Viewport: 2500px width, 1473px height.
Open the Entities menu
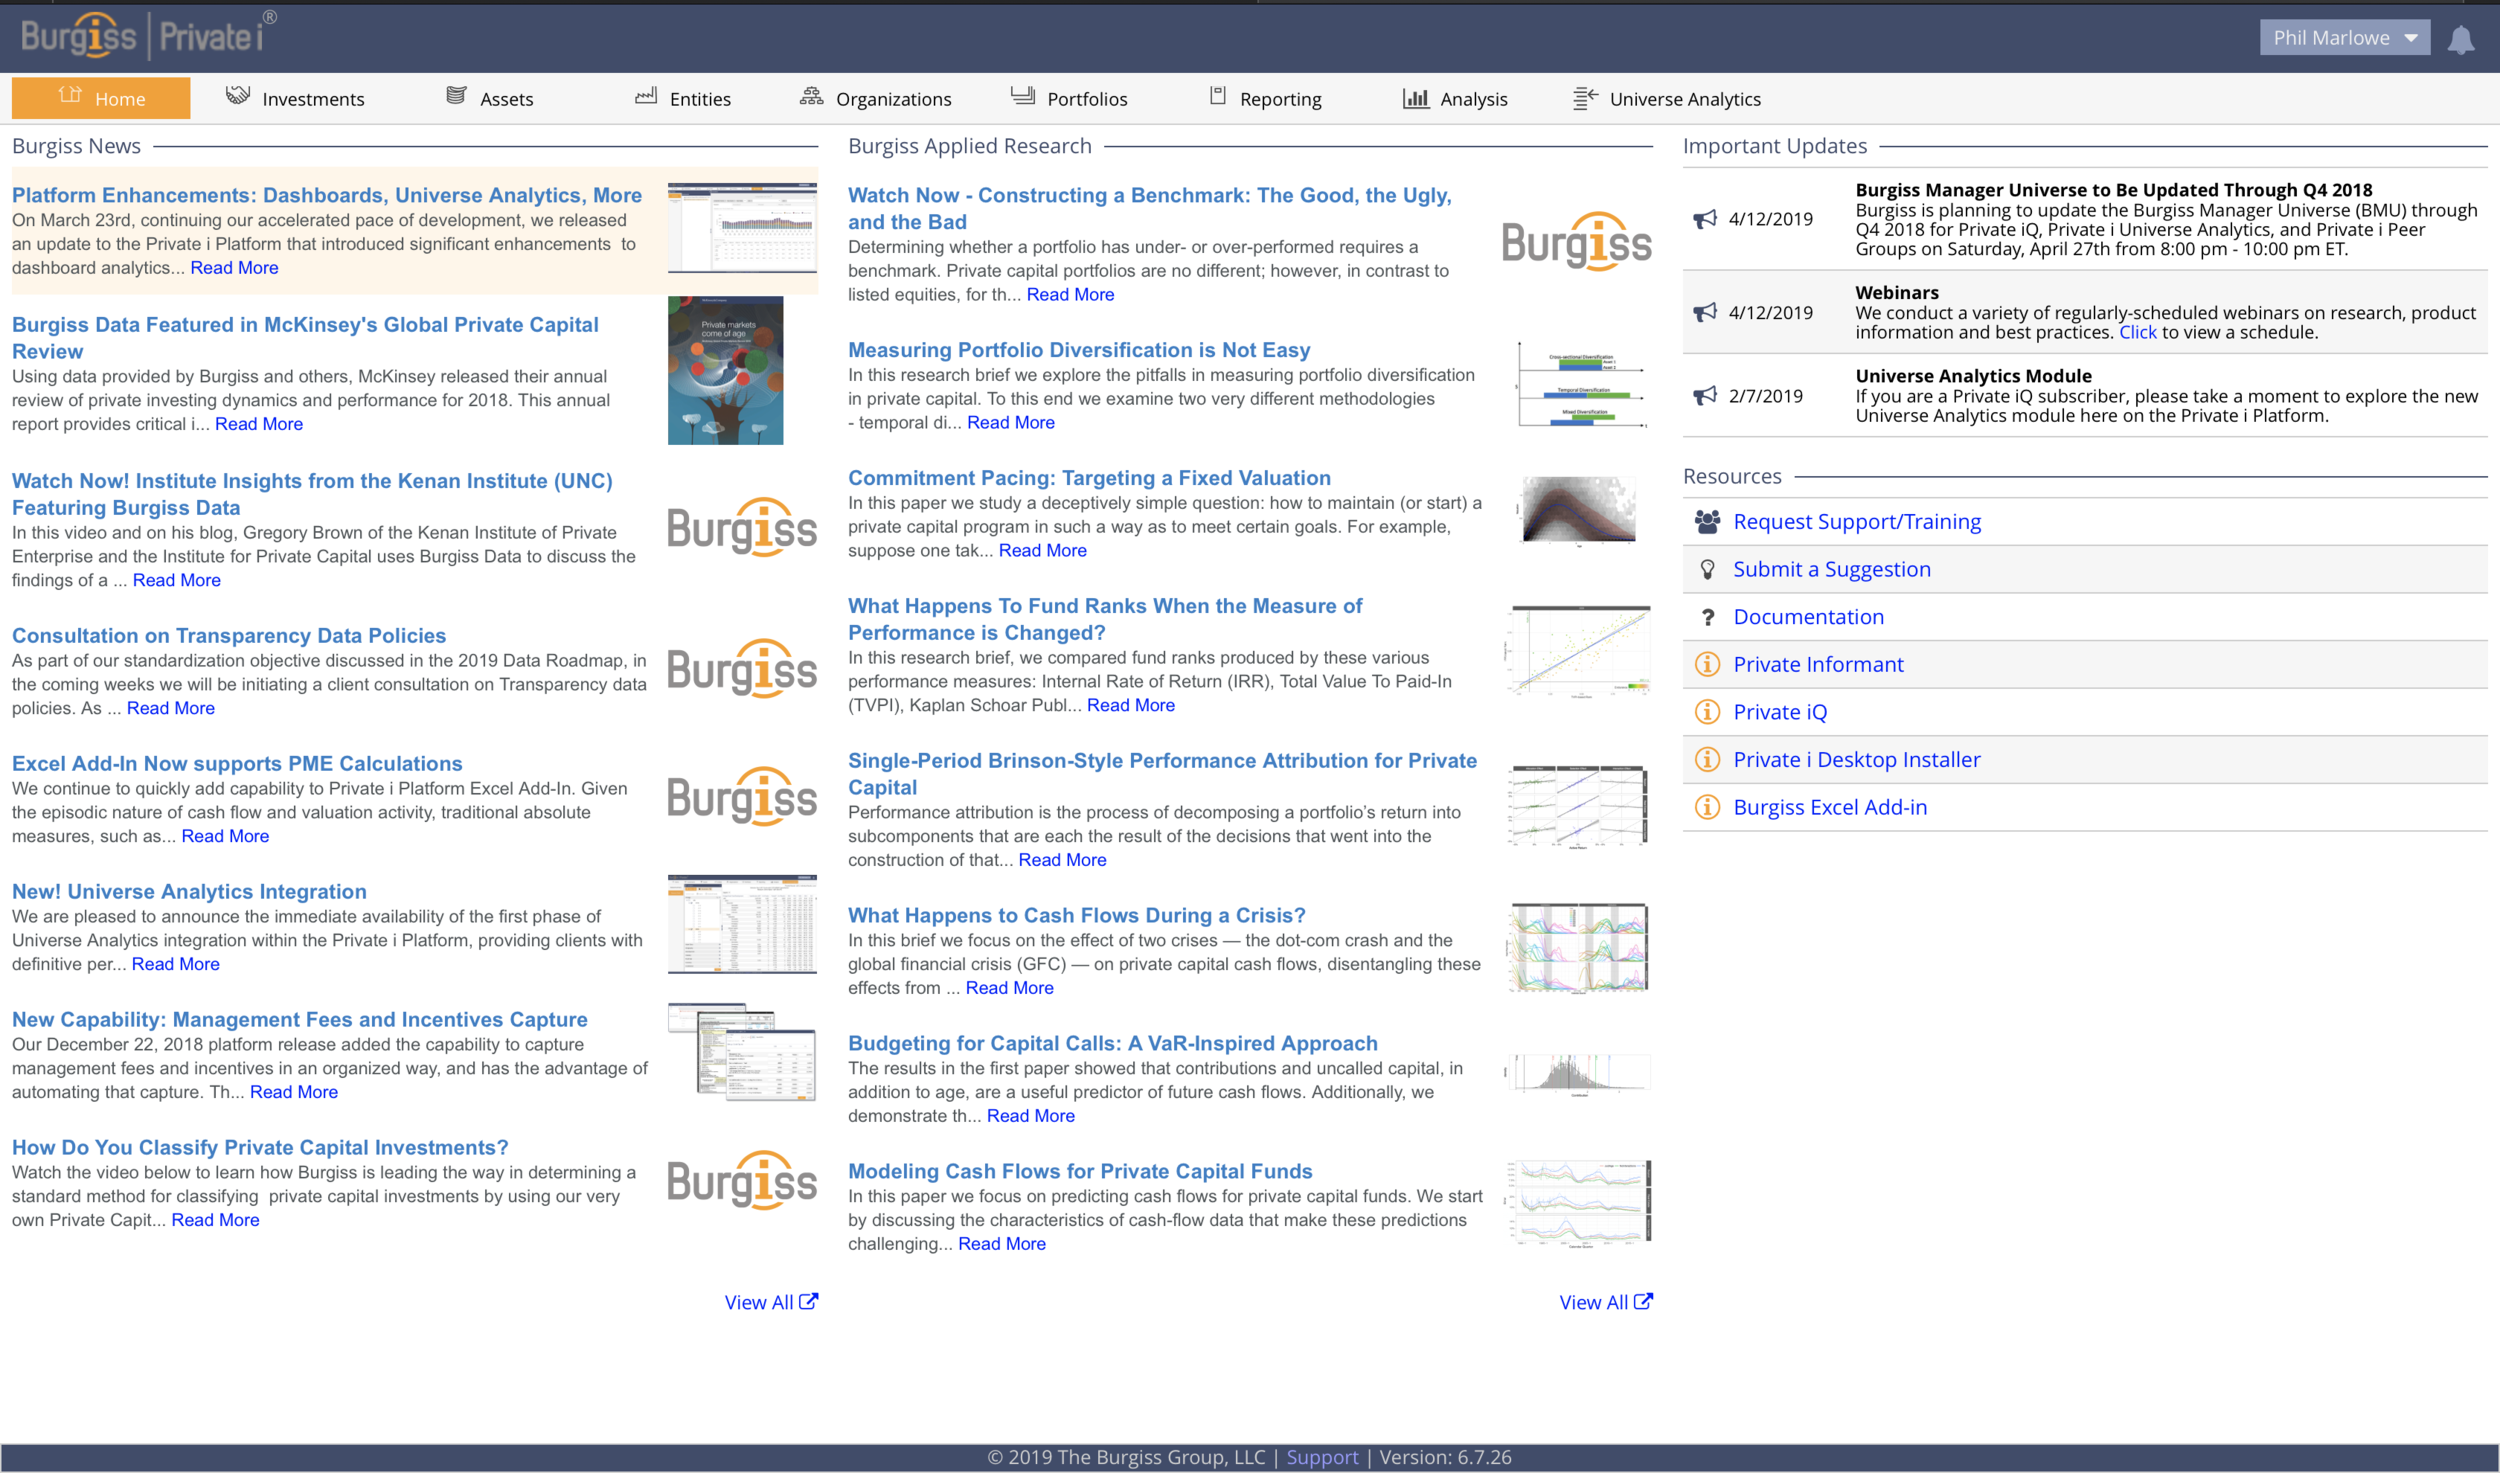pos(683,98)
